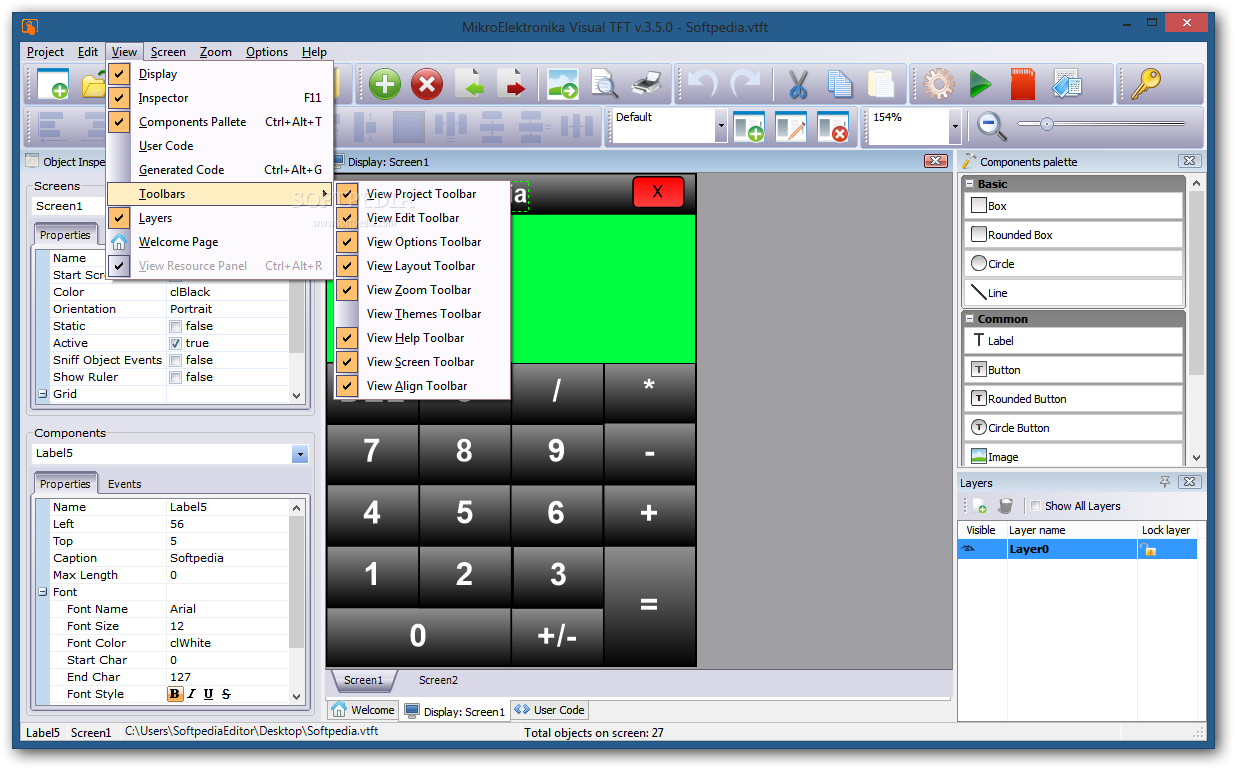Click the printer icon
Screen dimensions: 1235x769
pyautogui.click(x=647, y=84)
